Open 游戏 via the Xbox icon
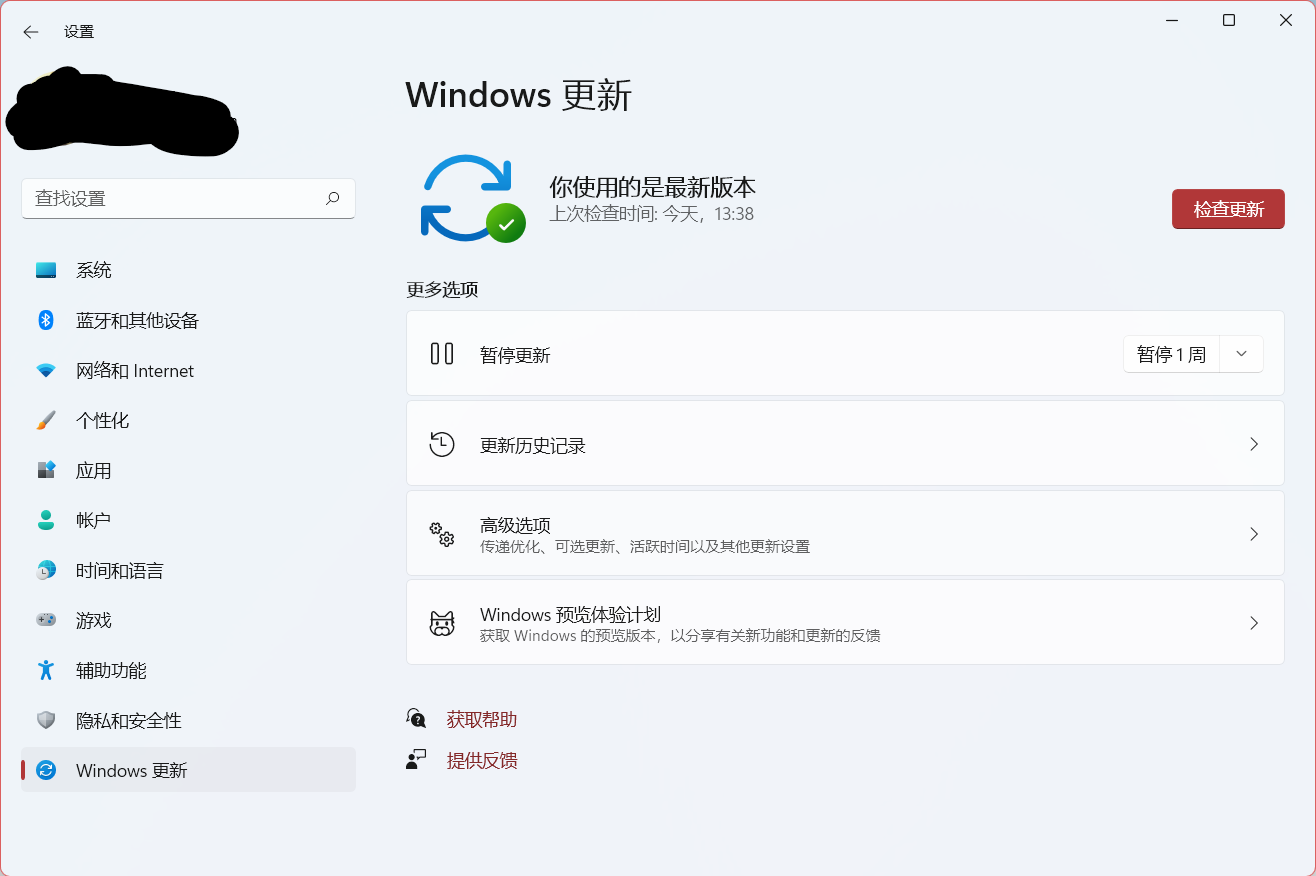 (45, 620)
